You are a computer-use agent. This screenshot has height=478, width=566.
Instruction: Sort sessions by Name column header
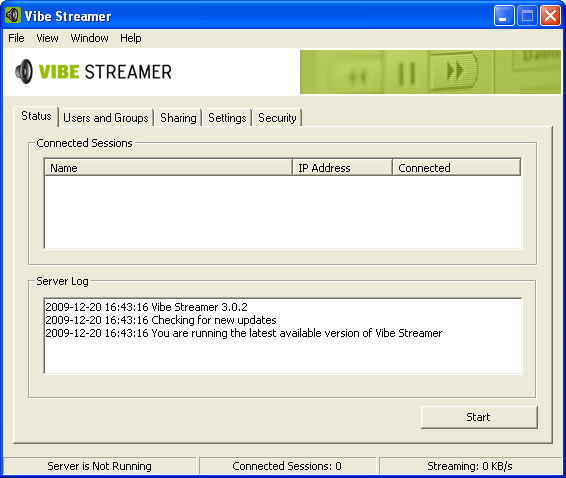(x=168, y=168)
